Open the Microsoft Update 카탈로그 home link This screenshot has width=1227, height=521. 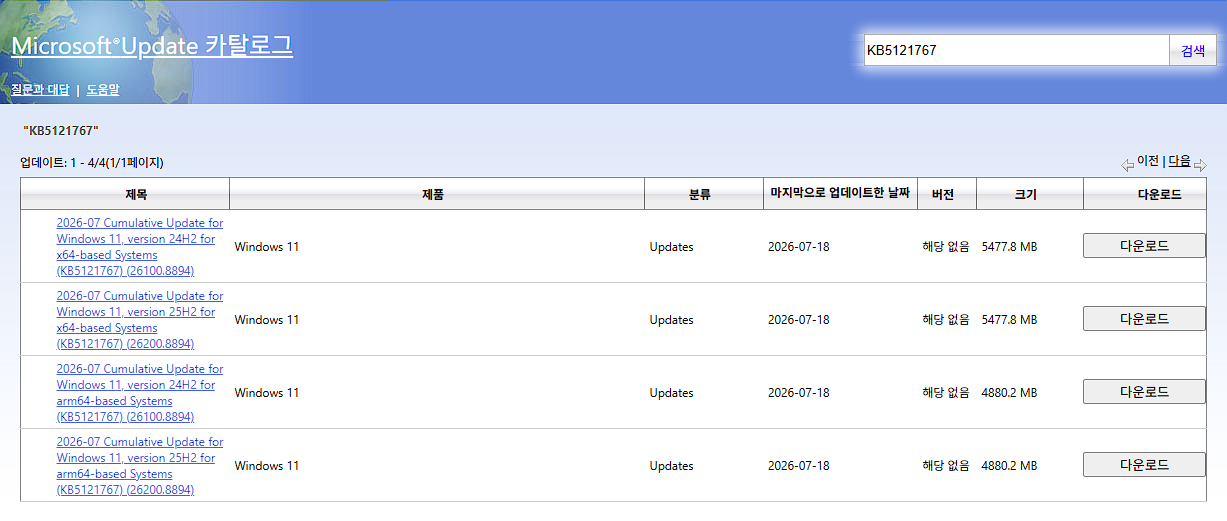(x=152, y=45)
